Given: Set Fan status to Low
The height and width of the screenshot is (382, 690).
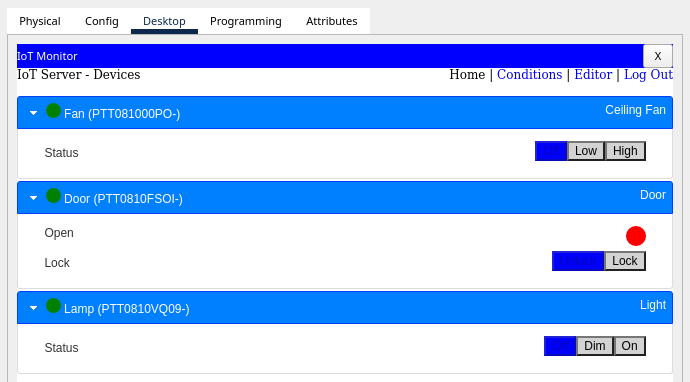Looking at the screenshot, I should pos(586,151).
